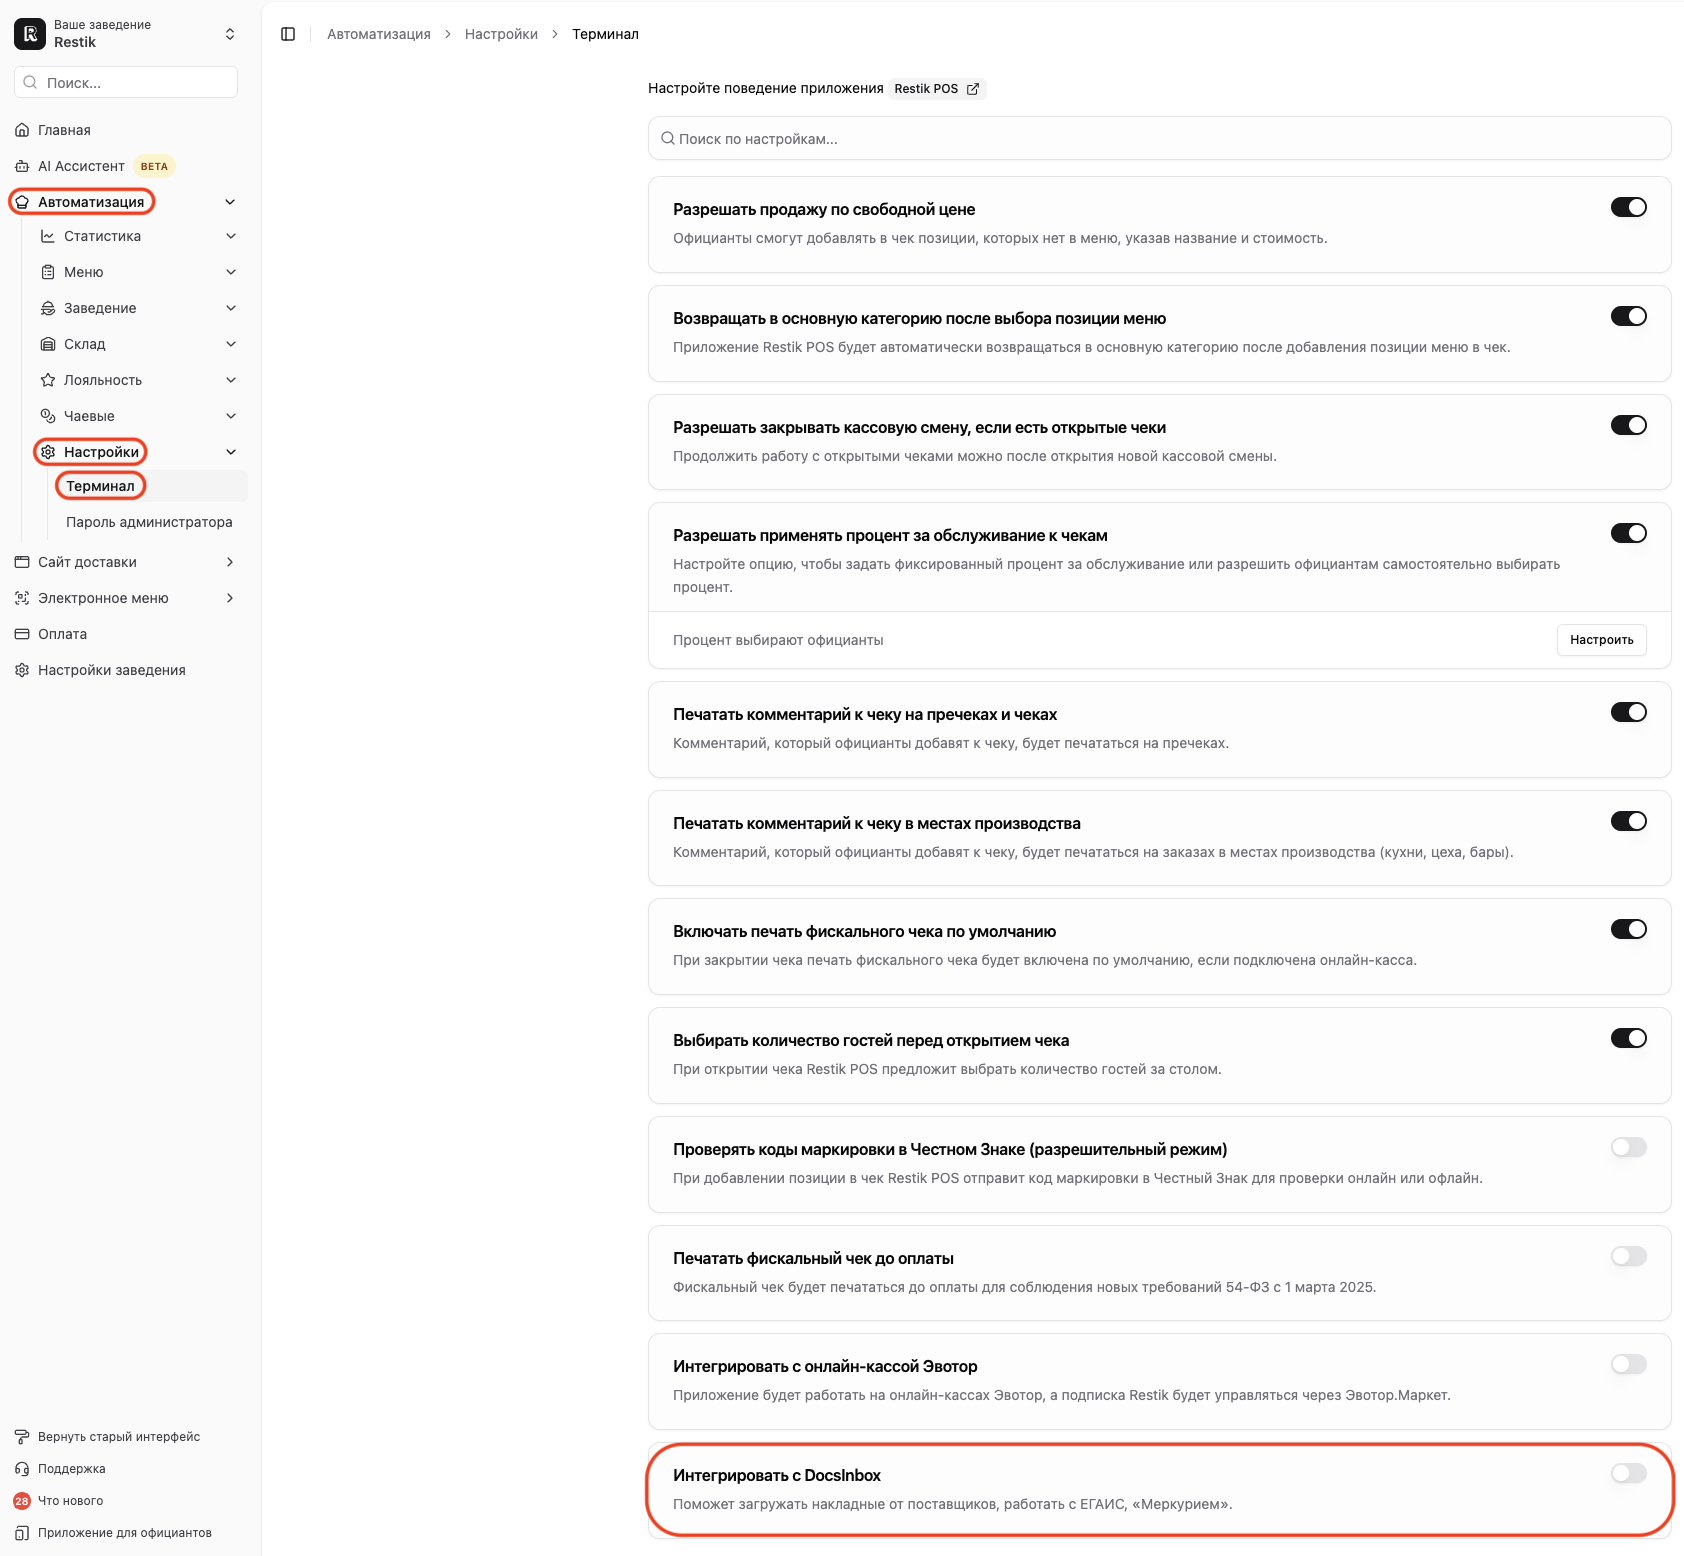Collapse the Автоматизация section chevron

coord(230,202)
